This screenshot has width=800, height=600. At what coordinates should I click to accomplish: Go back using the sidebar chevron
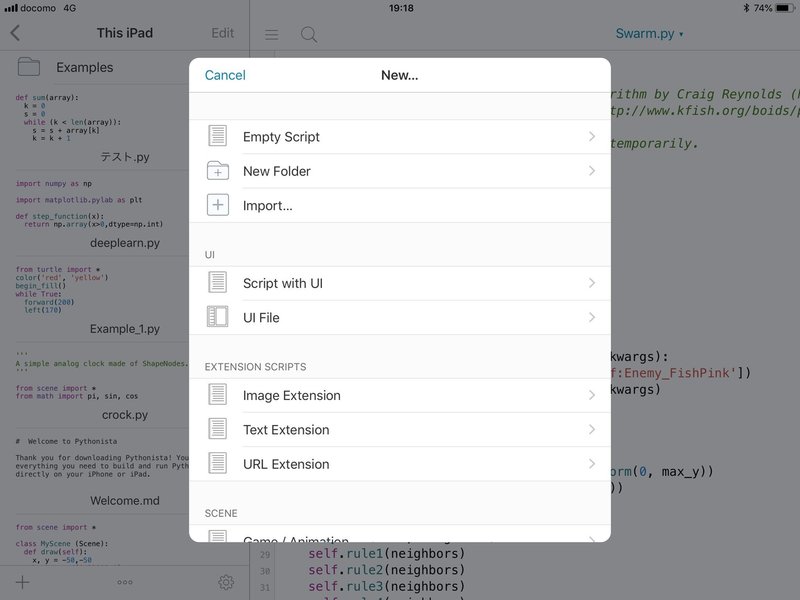(15, 33)
